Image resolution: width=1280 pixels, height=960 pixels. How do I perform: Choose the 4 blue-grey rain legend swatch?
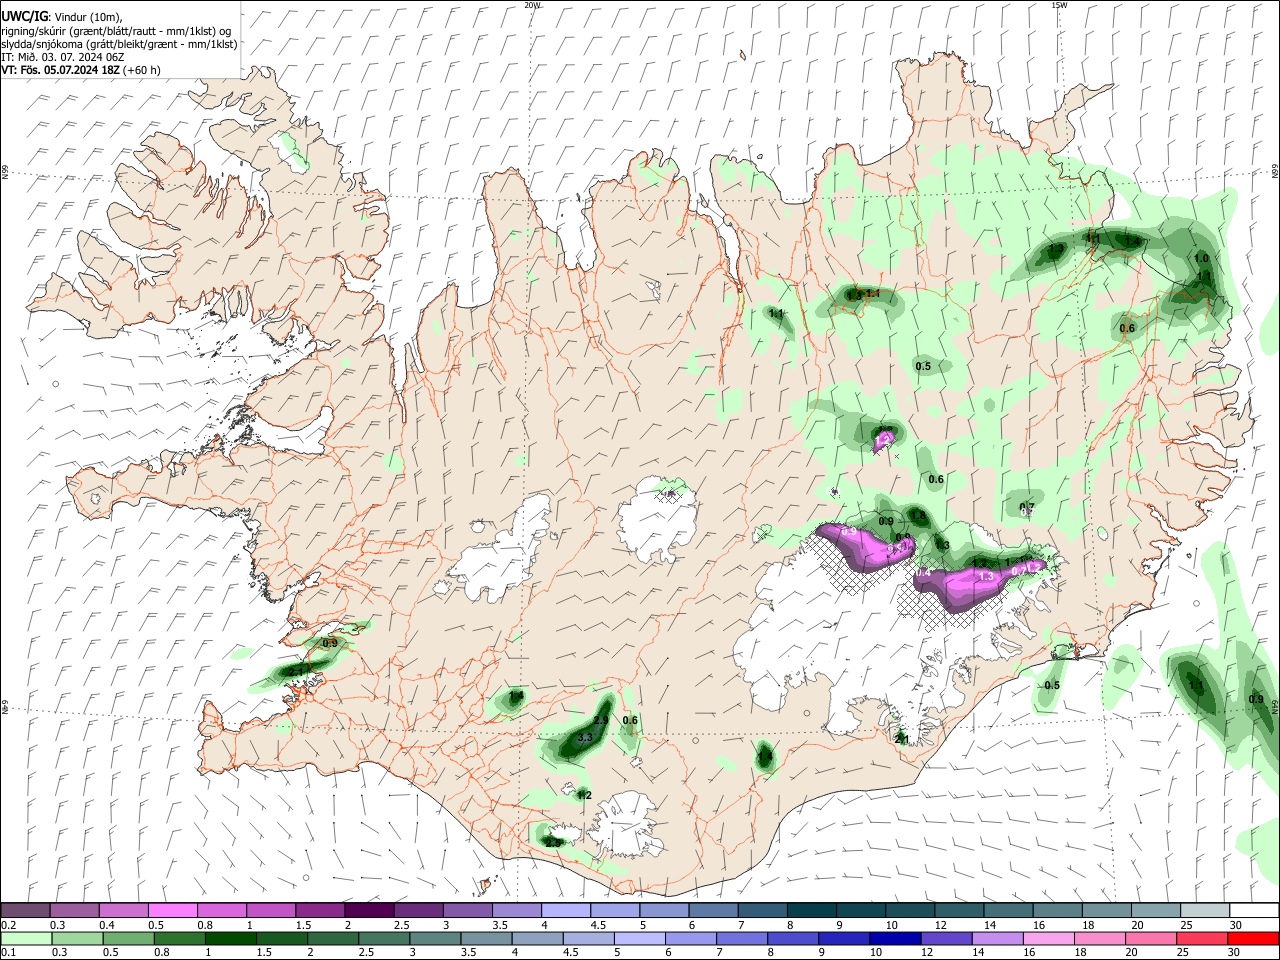tap(536, 938)
